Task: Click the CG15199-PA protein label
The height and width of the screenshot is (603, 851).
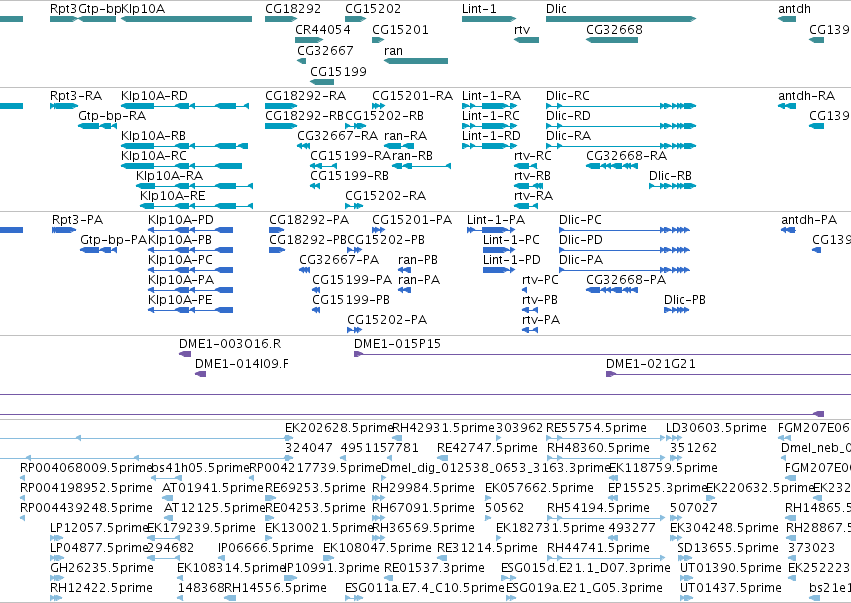Action: 352,280
